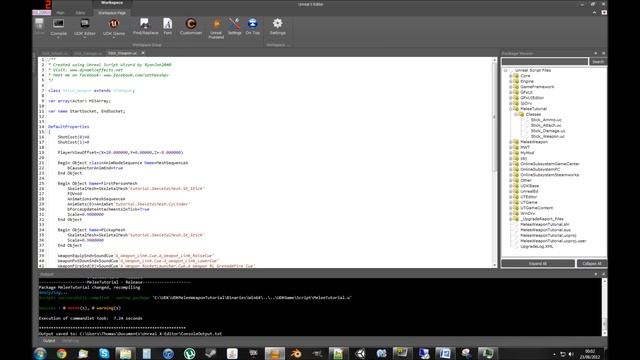This screenshot has height=360, width=640.
Task: Launch UDK Editor from the ribbon
Action: [85, 24]
